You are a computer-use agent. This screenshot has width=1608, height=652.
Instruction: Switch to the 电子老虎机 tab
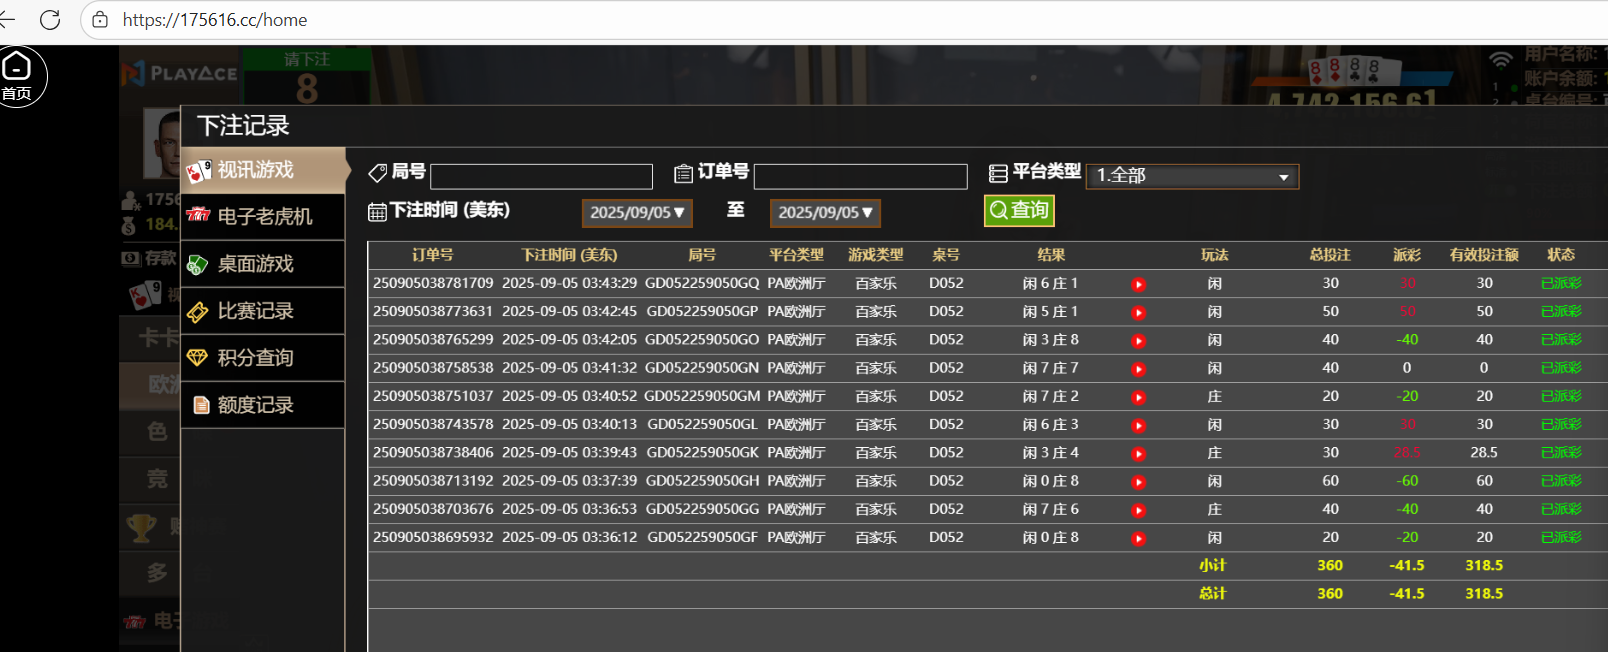click(263, 216)
